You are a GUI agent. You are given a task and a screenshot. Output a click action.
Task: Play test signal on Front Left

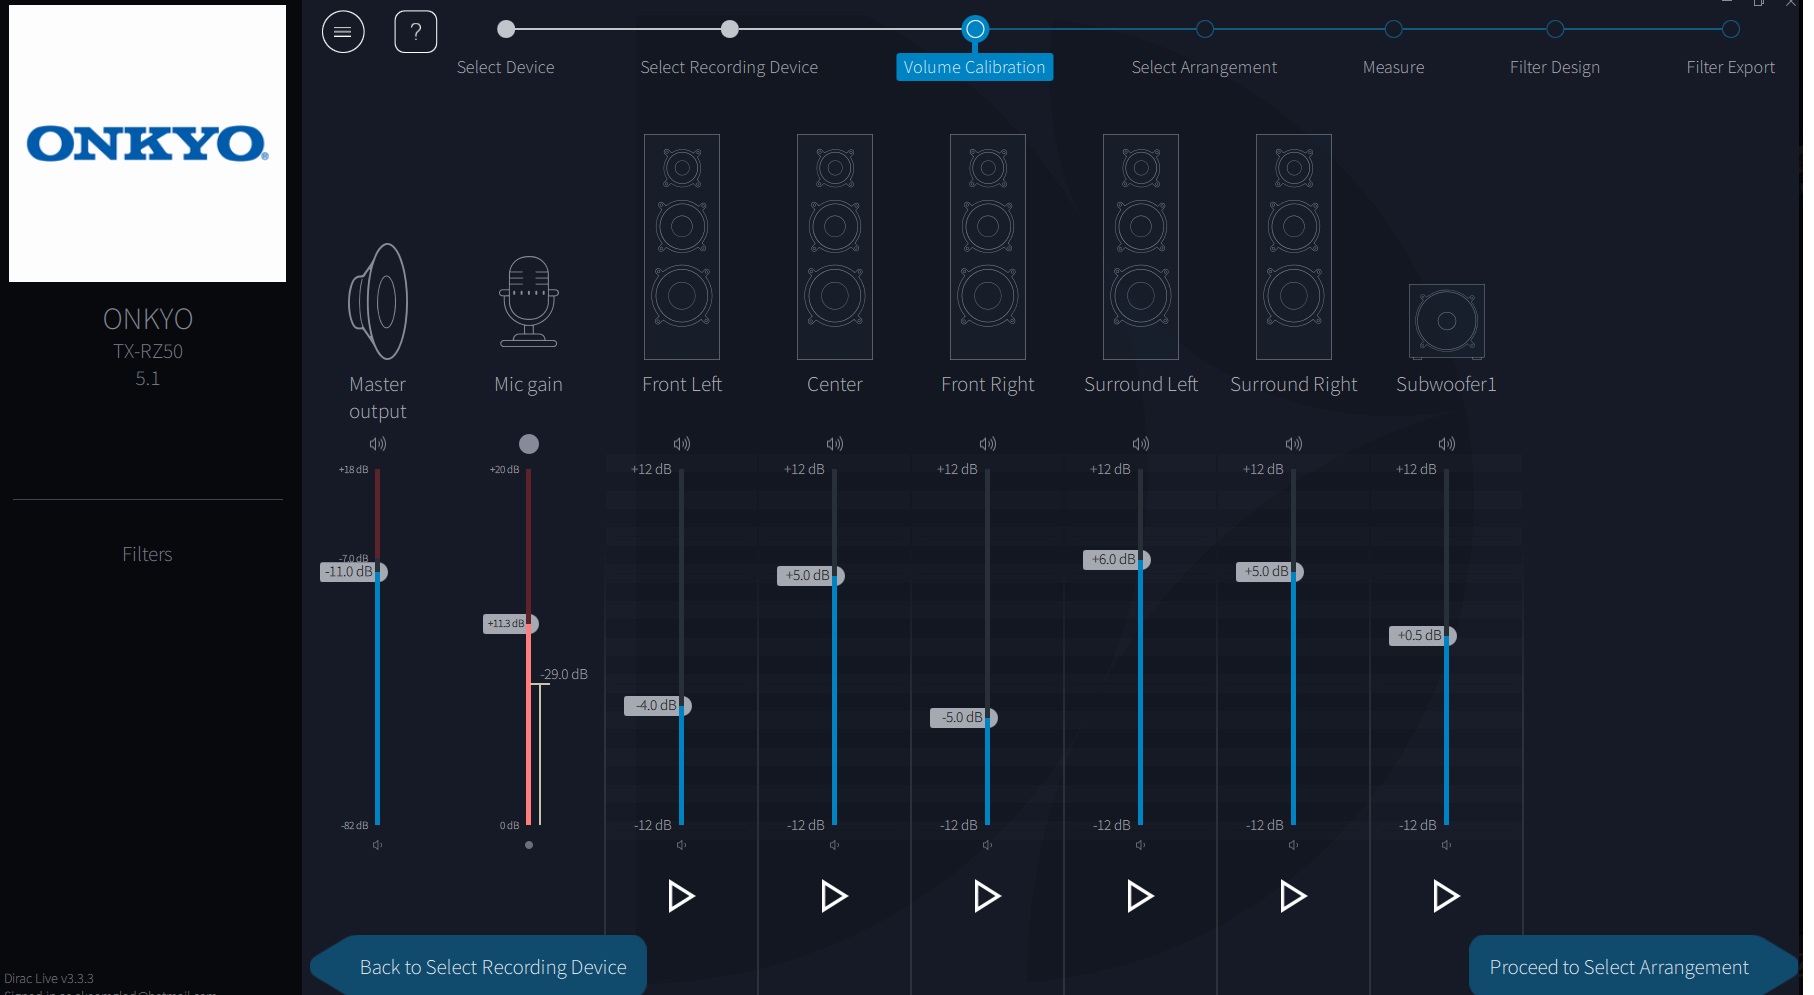click(x=681, y=896)
